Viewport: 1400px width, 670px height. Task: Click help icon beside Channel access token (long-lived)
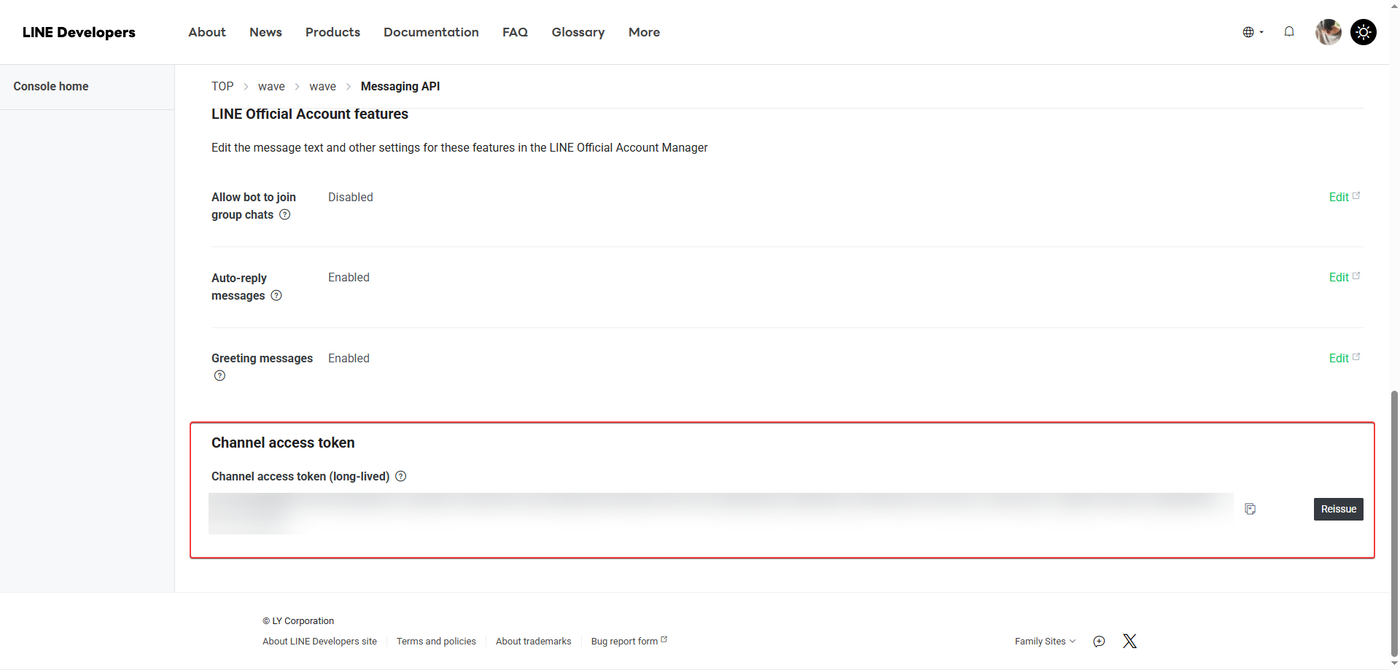401,477
